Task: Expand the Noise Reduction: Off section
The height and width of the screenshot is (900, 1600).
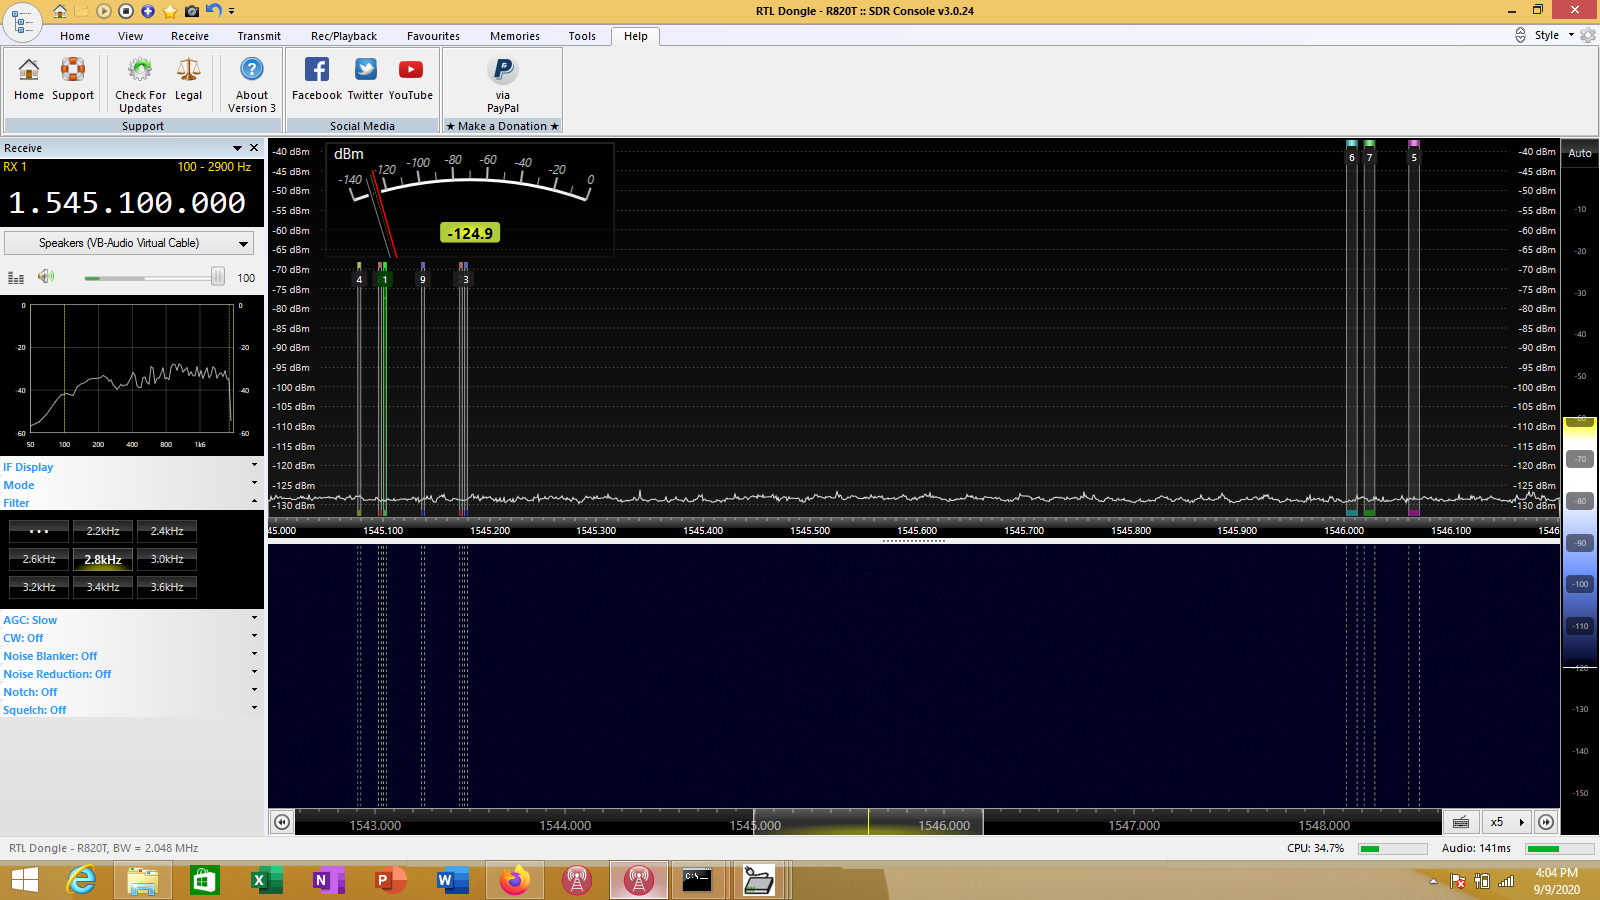Action: coord(57,674)
